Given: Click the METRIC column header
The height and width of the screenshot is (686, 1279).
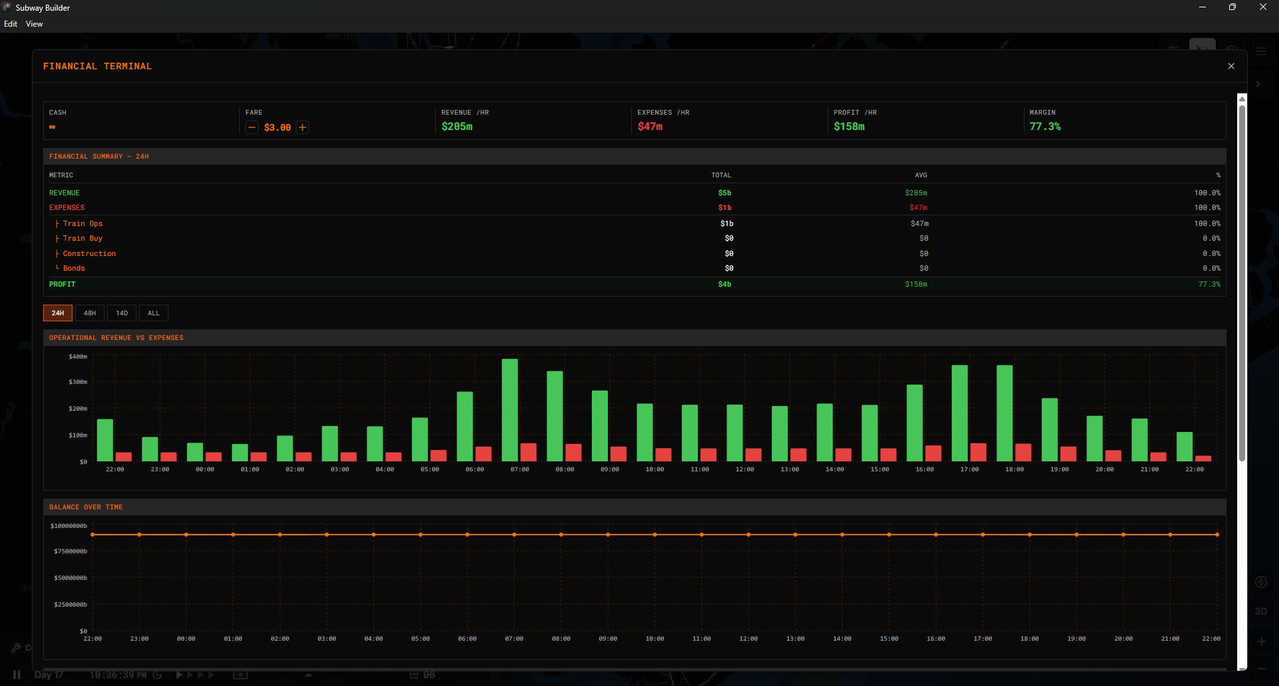Looking at the screenshot, I should click(61, 175).
